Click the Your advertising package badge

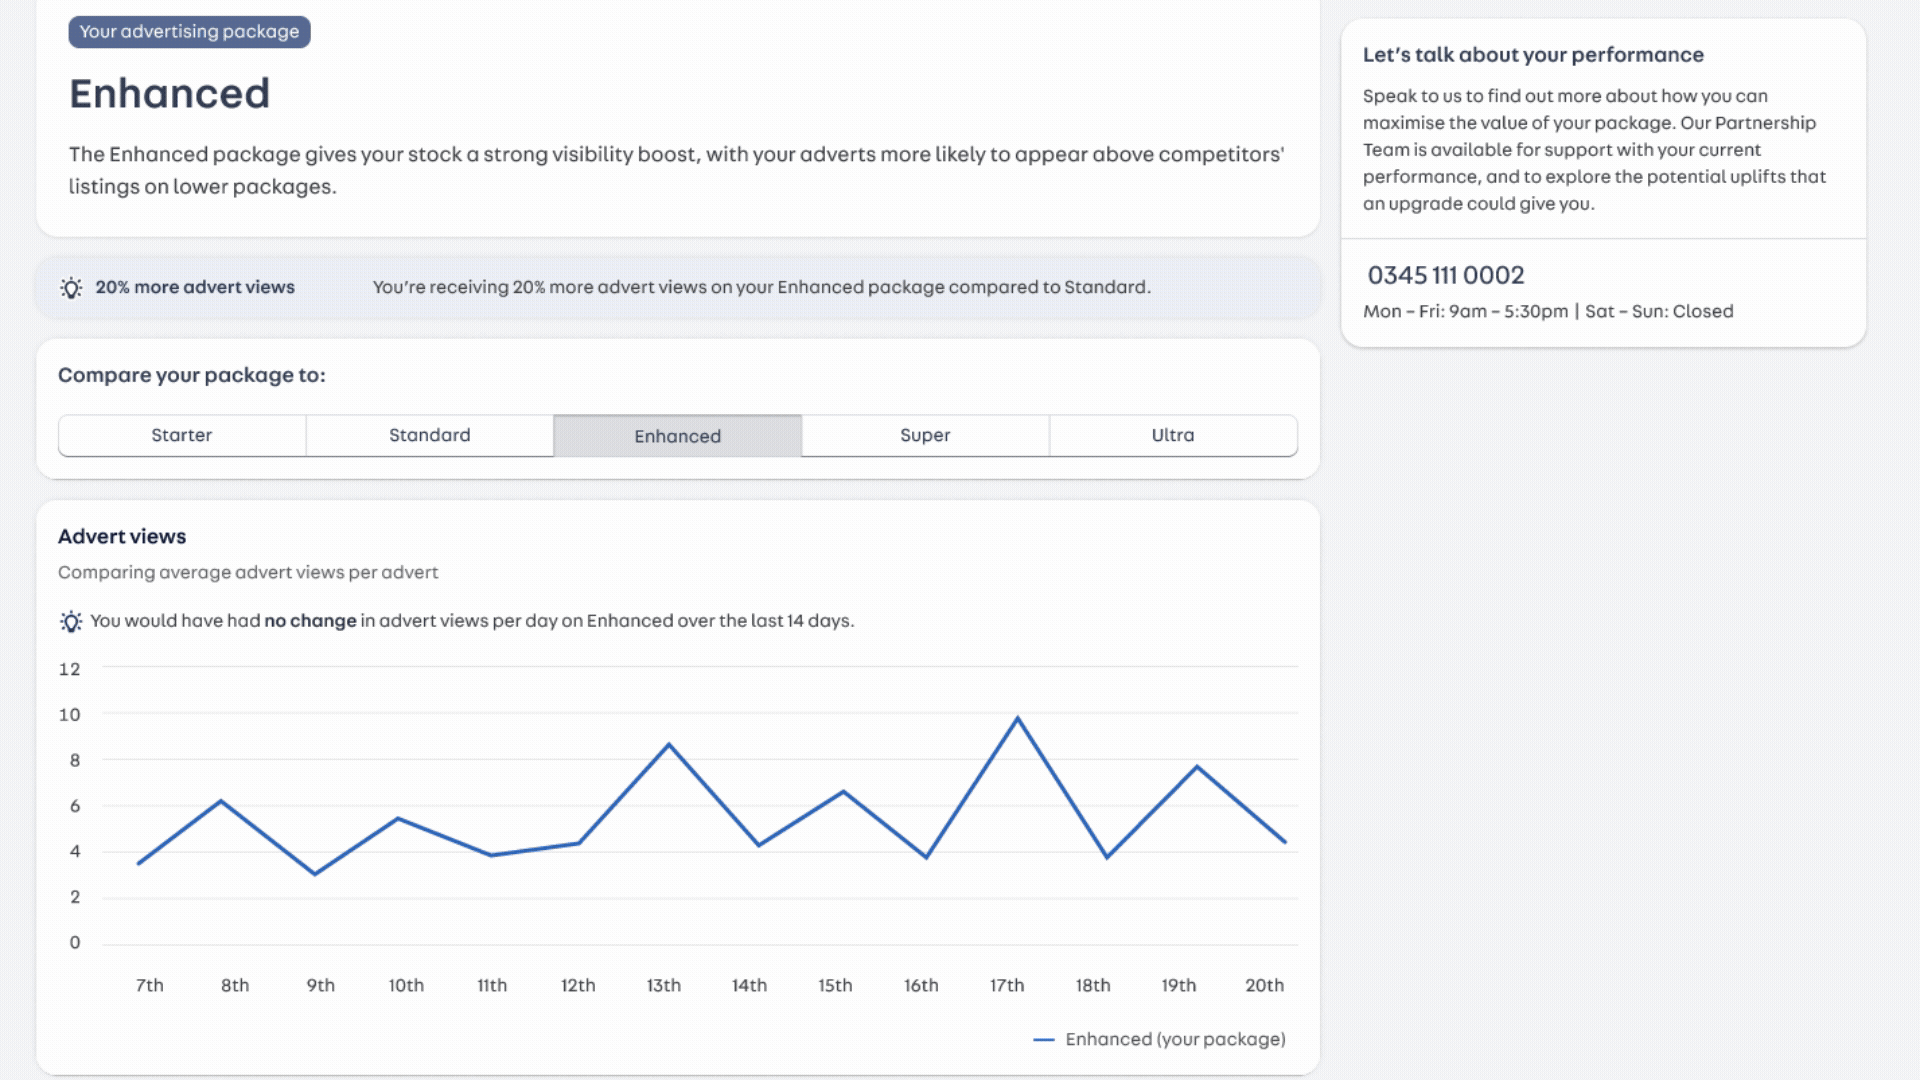(190, 32)
